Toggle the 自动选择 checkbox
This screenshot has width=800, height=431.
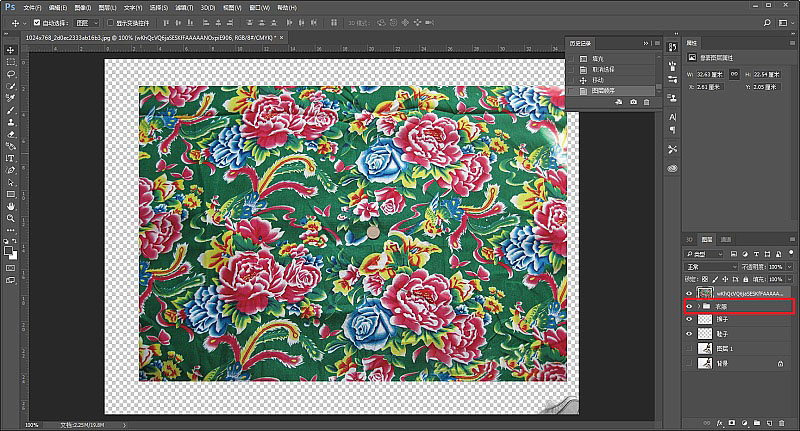[37, 23]
